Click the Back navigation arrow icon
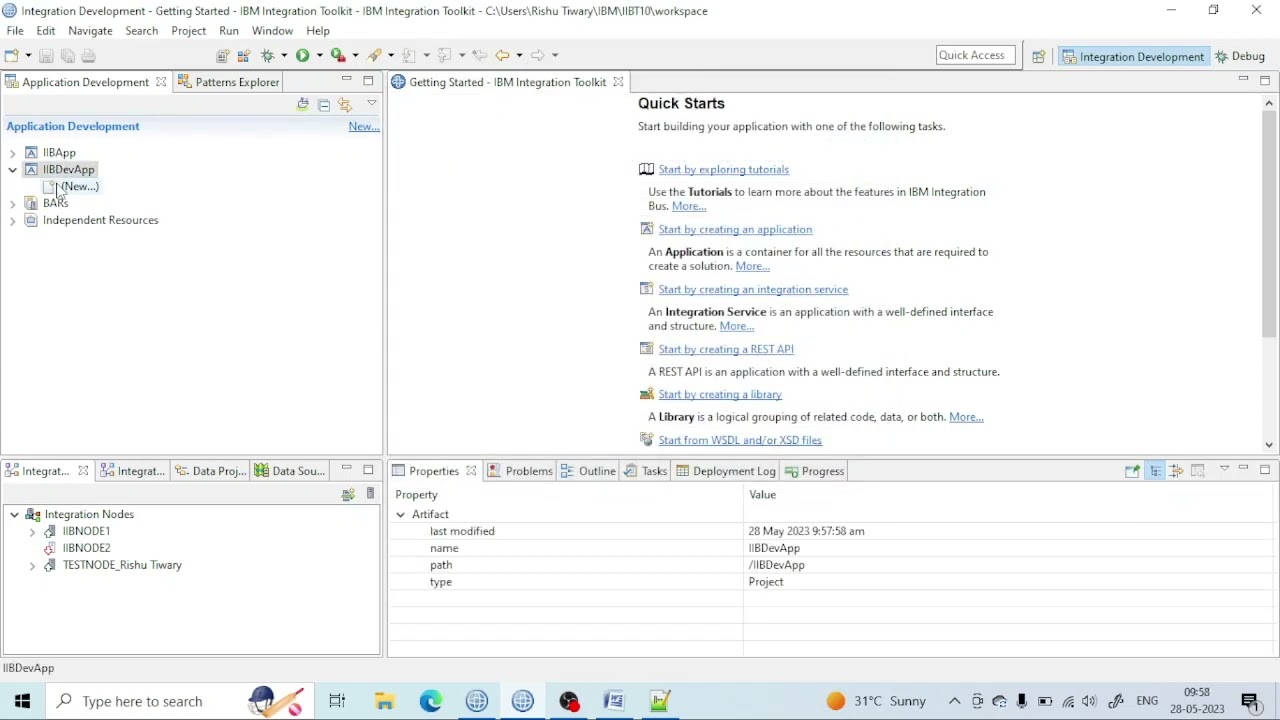This screenshot has width=1280, height=720. pos(502,55)
